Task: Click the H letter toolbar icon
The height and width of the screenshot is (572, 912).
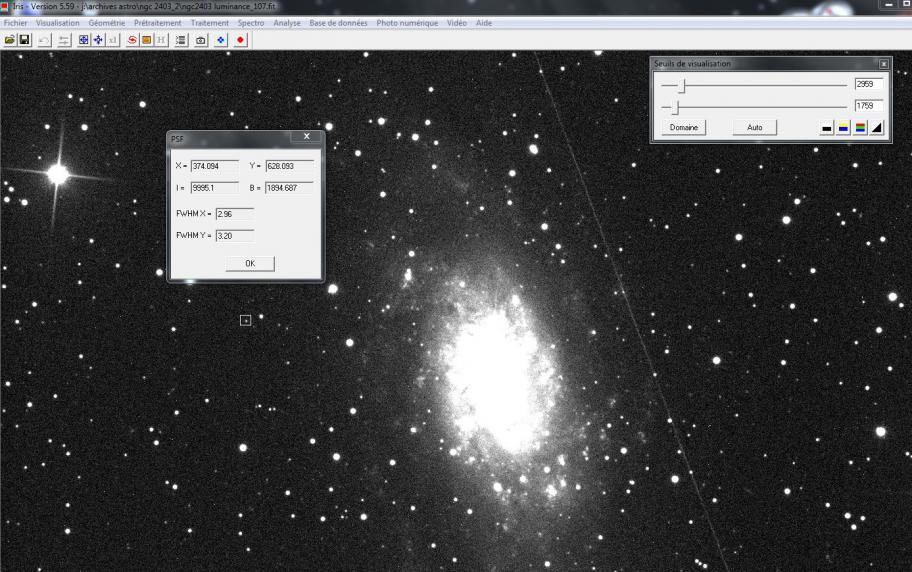Action: click(x=161, y=40)
